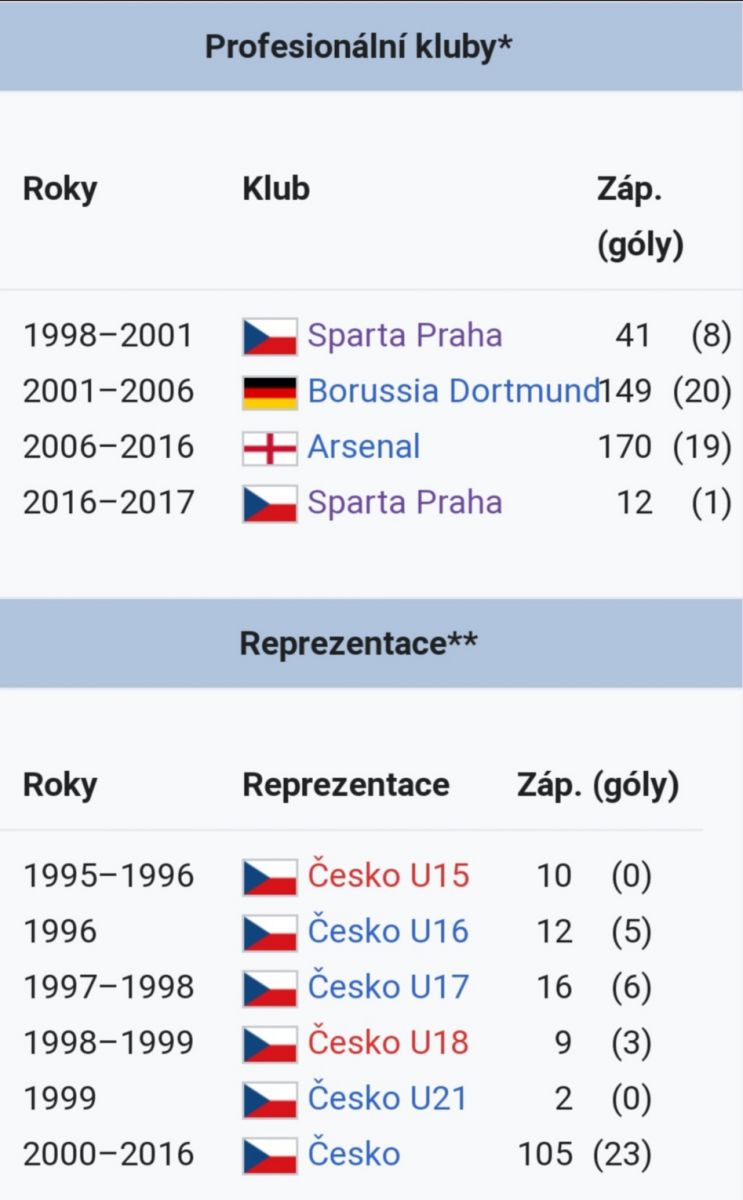Viewport: 743px width, 1200px height.
Task: Click the flag icon beside Česko U16
Action: click(270, 933)
